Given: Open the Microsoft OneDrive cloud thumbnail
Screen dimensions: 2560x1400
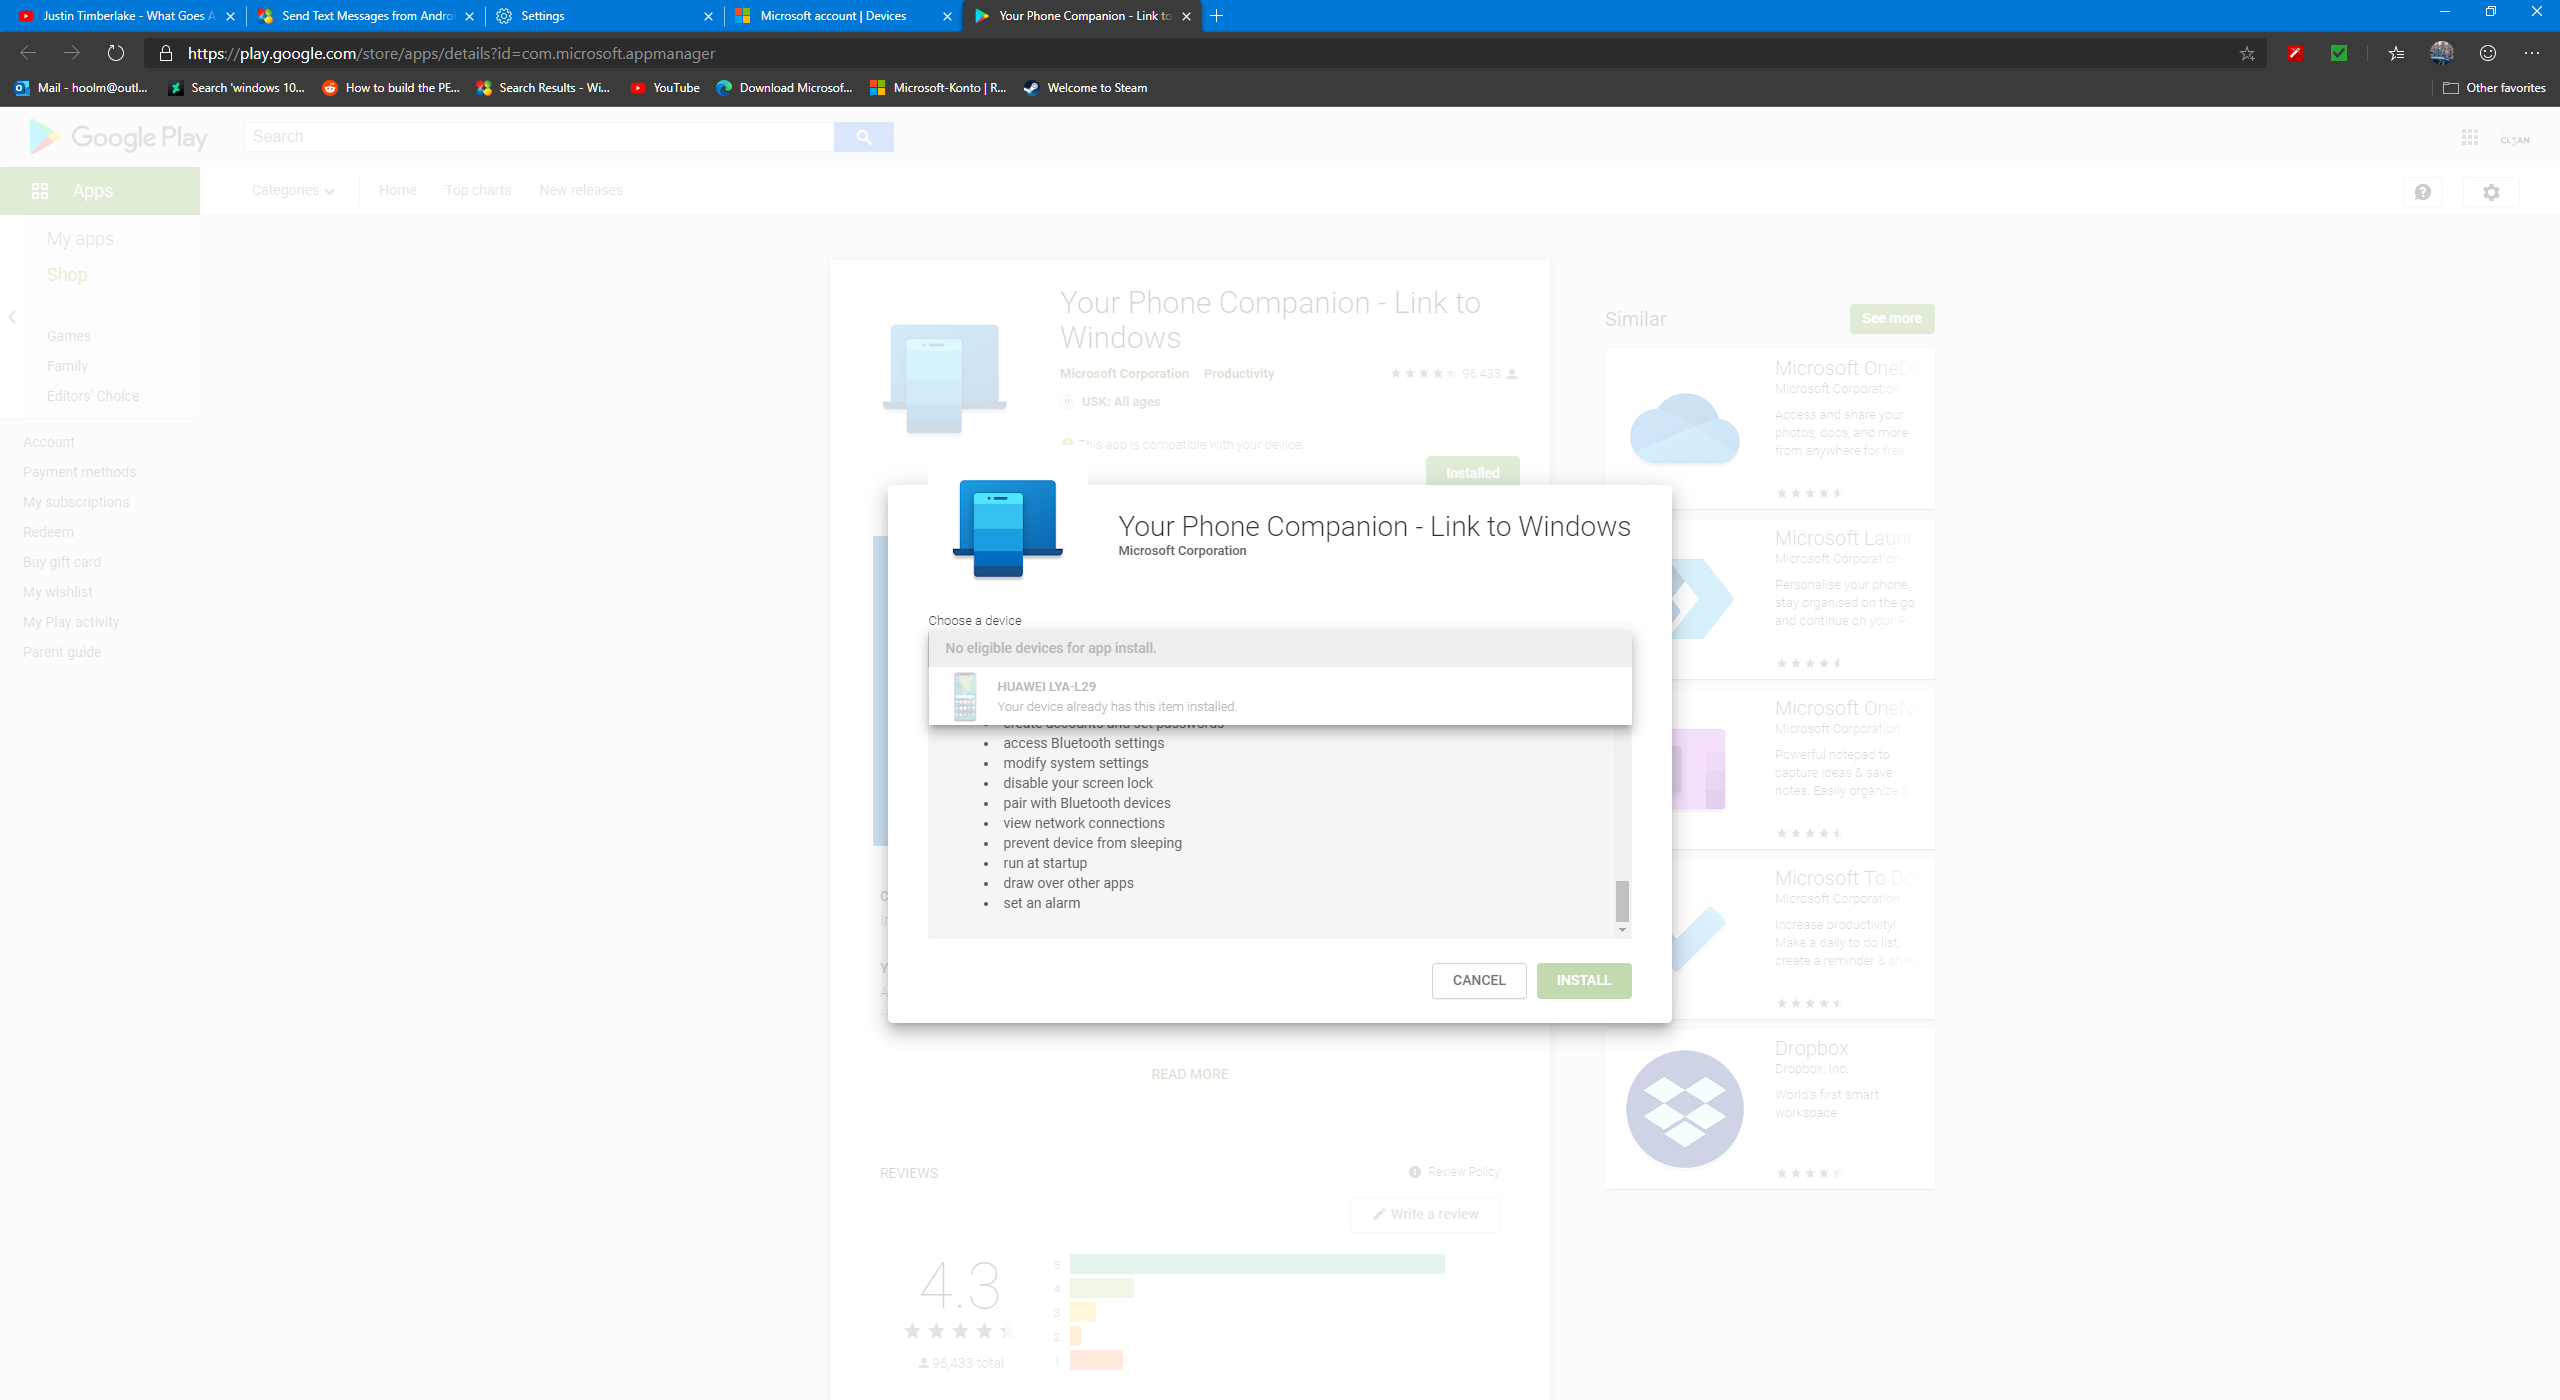Looking at the screenshot, I should click(x=1685, y=429).
